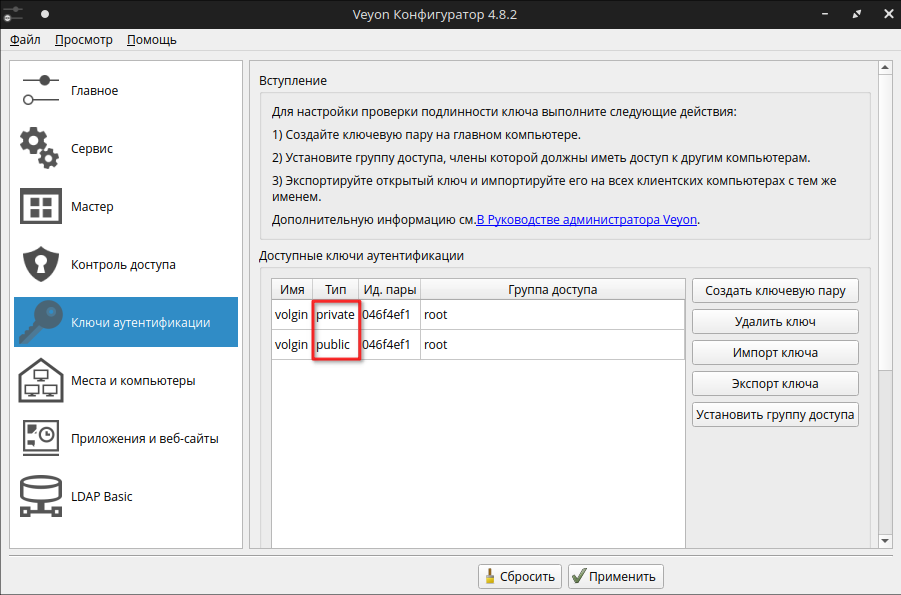Click the Импорт ключа button
Screen dimensions: 901x595
click(775, 352)
